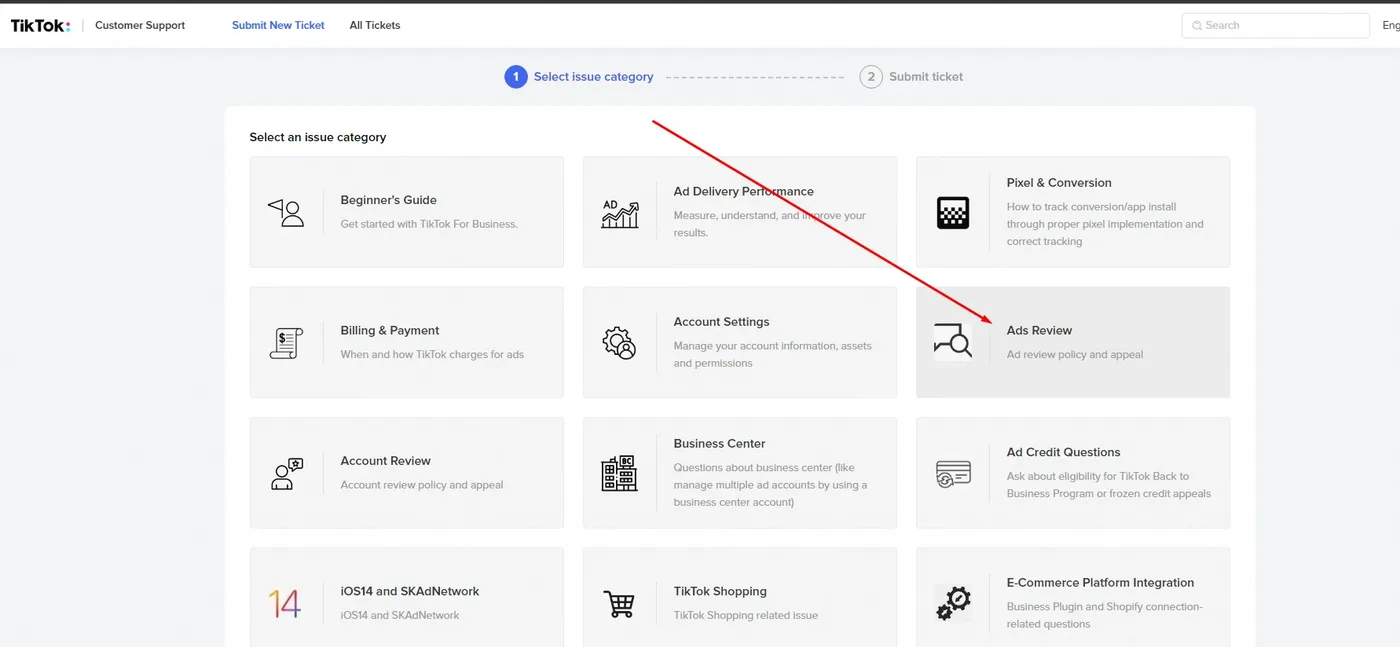Select the Ad Credit Questions card icon
The width and height of the screenshot is (1400, 647).
pyautogui.click(x=952, y=473)
